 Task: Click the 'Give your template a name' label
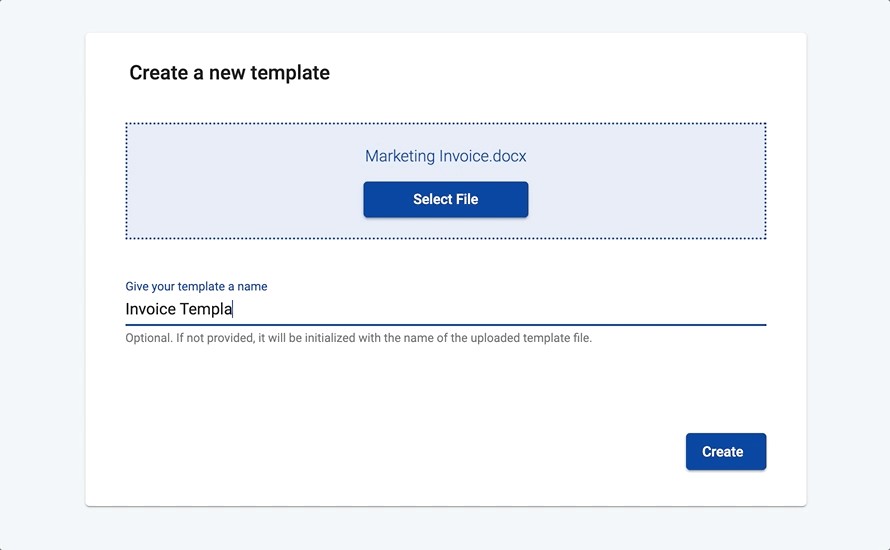pos(196,286)
